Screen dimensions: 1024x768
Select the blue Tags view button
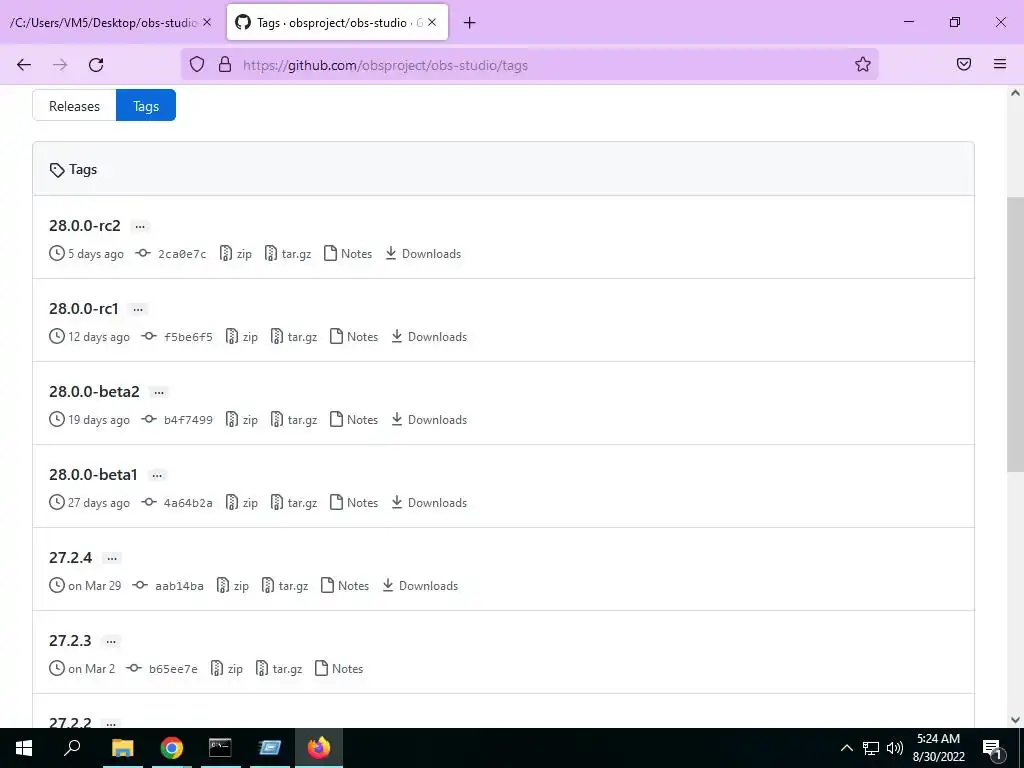146,106
